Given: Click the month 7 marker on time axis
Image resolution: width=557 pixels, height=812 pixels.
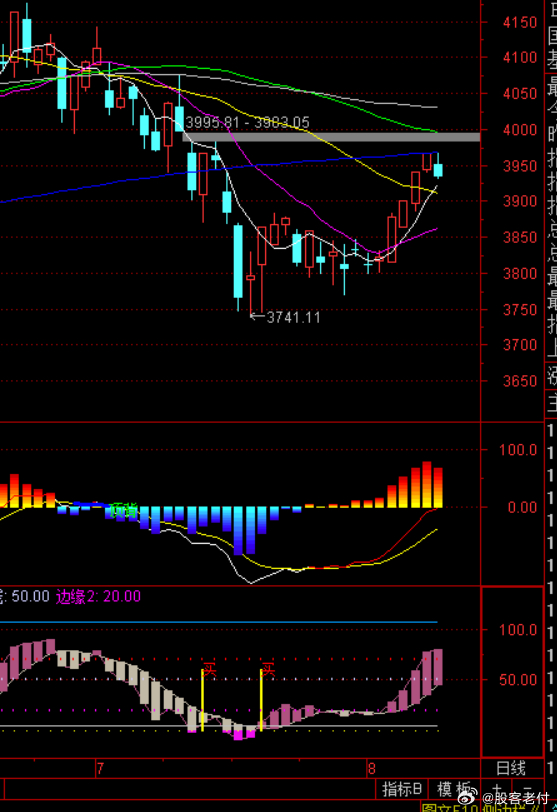Looking at the screenshot, I should [100, 768].
